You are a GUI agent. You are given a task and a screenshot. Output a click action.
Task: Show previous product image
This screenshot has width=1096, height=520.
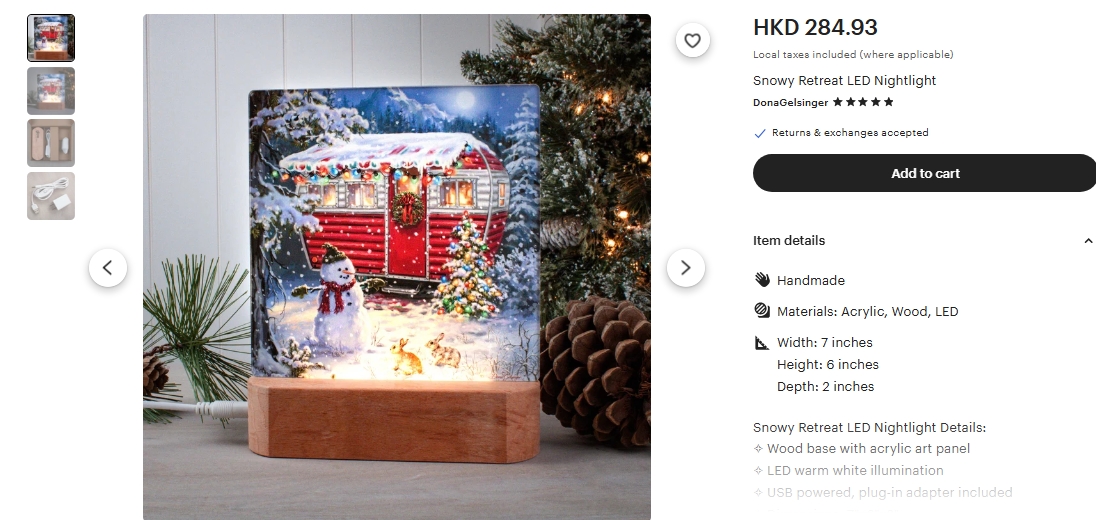click(108, 268)
